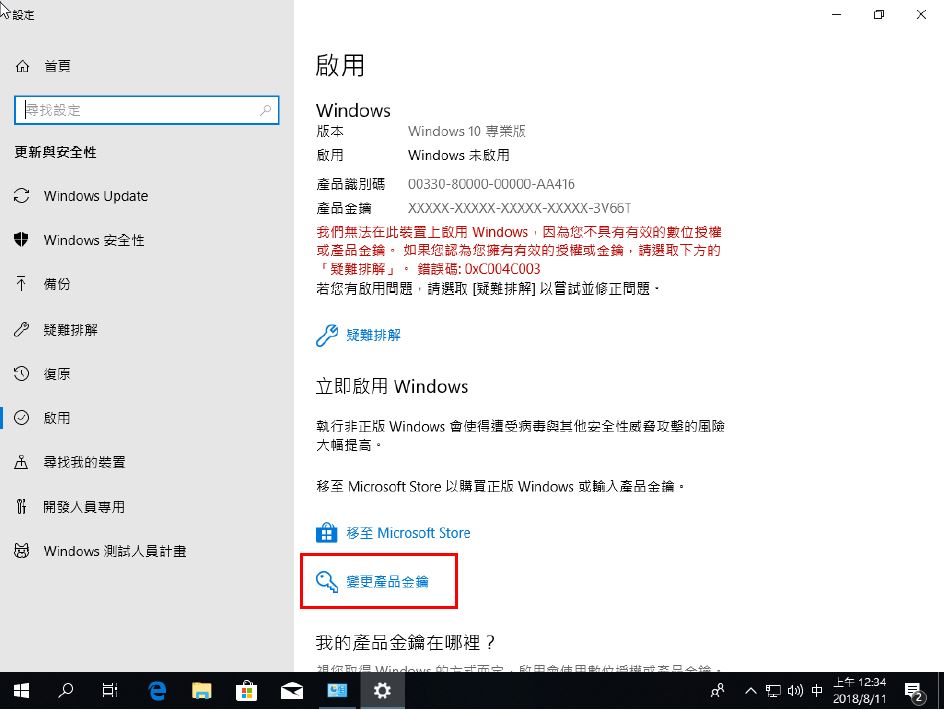Click the 立即啟用 Windows heading
The height and width of the screenshot is (710, 945).
pos(392,386)
